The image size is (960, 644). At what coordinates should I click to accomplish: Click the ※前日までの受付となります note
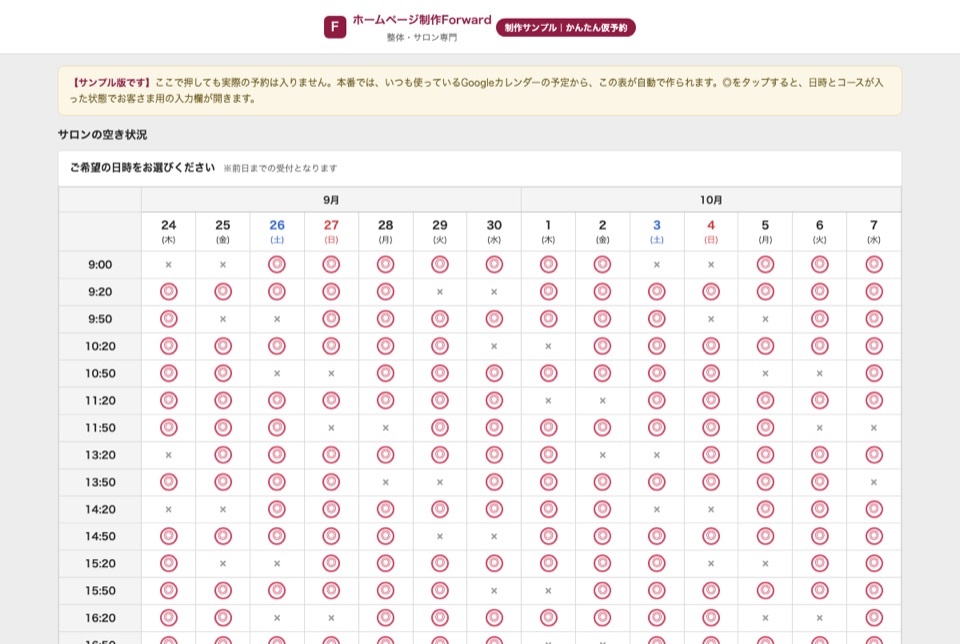point(280,168)
